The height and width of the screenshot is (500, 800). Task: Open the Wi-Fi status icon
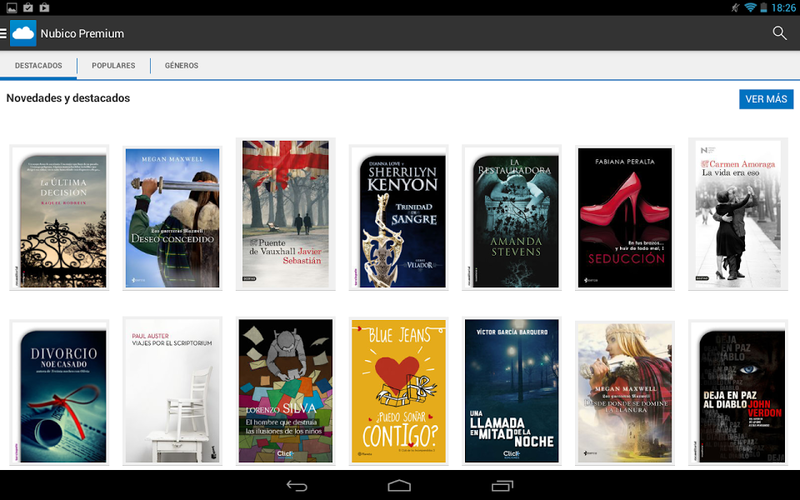point(750,8)
